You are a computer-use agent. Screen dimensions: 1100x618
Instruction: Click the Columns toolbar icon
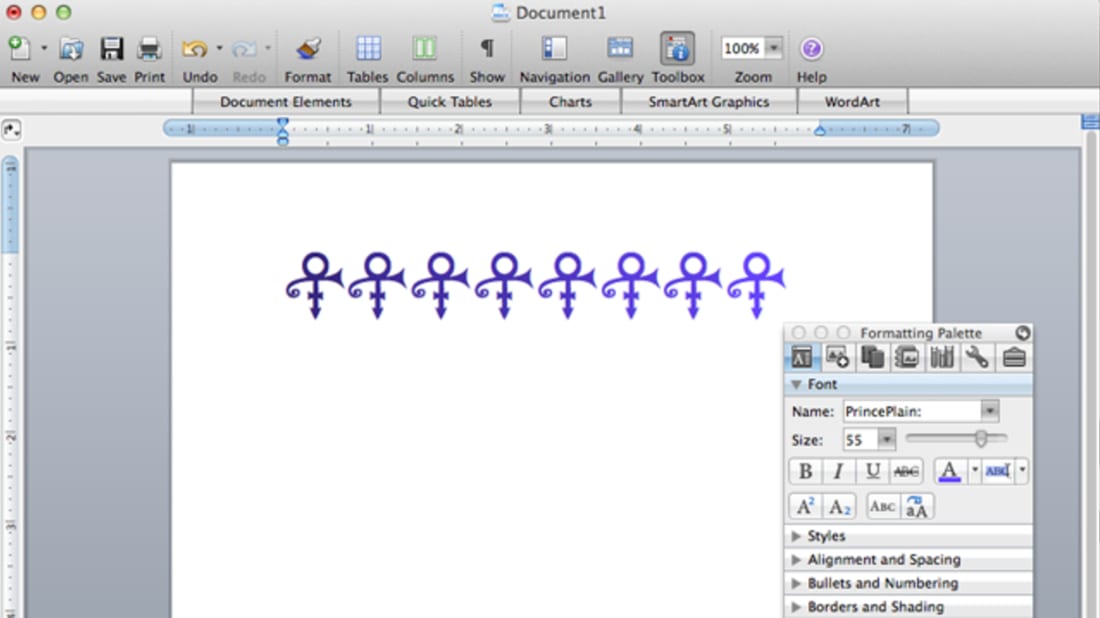(x=425, y=49)
